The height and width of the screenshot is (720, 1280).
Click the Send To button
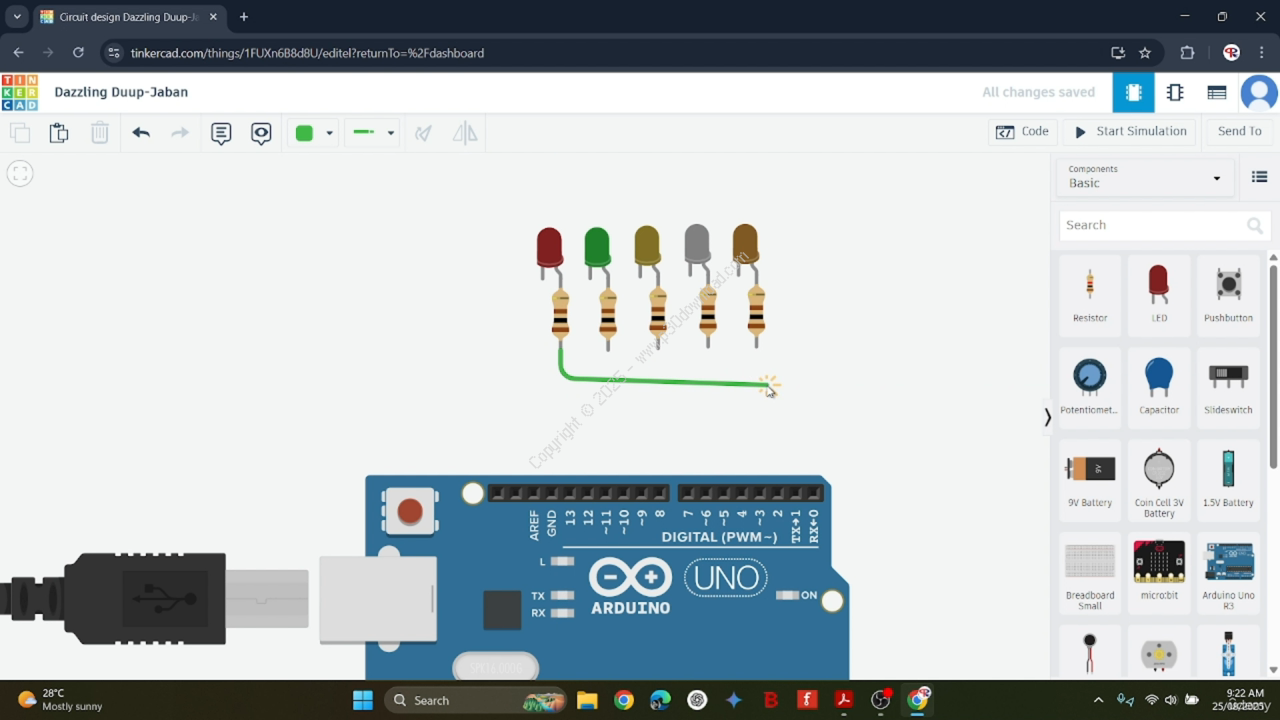1239,131
